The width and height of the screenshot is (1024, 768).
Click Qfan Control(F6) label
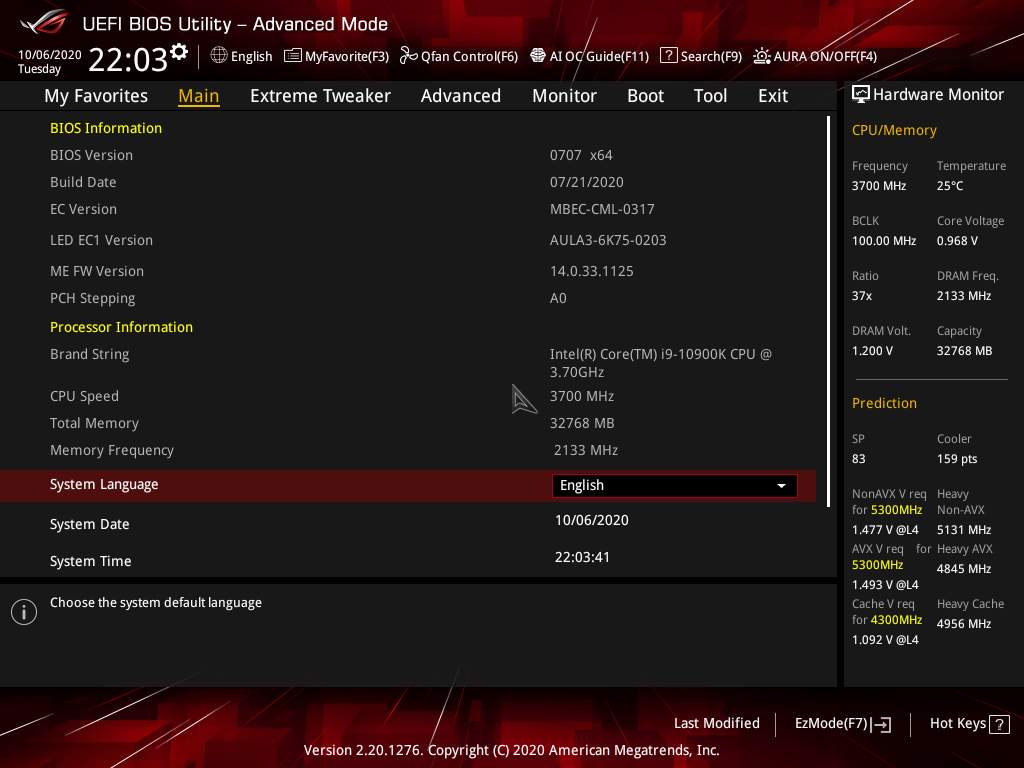(x=469, y=56)
